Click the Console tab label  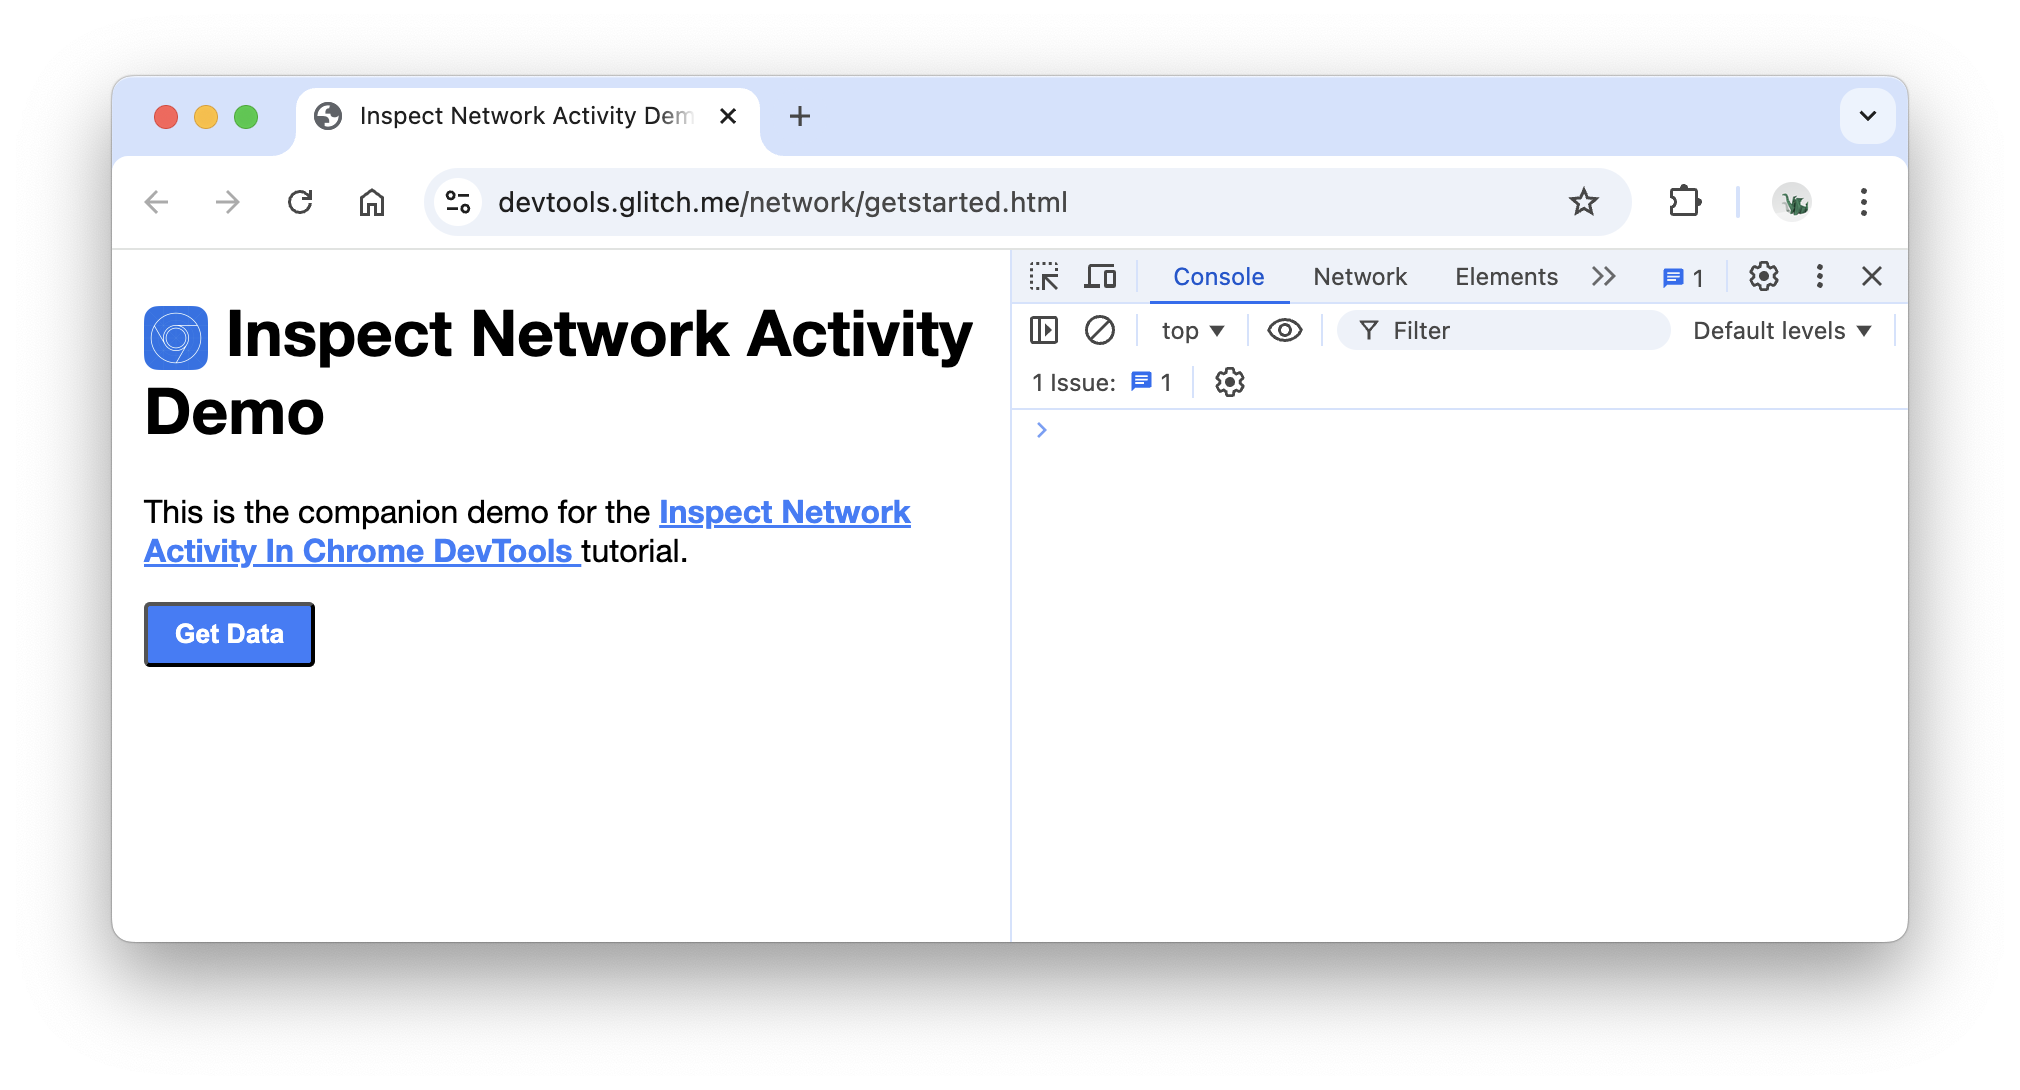point(1217,275)
